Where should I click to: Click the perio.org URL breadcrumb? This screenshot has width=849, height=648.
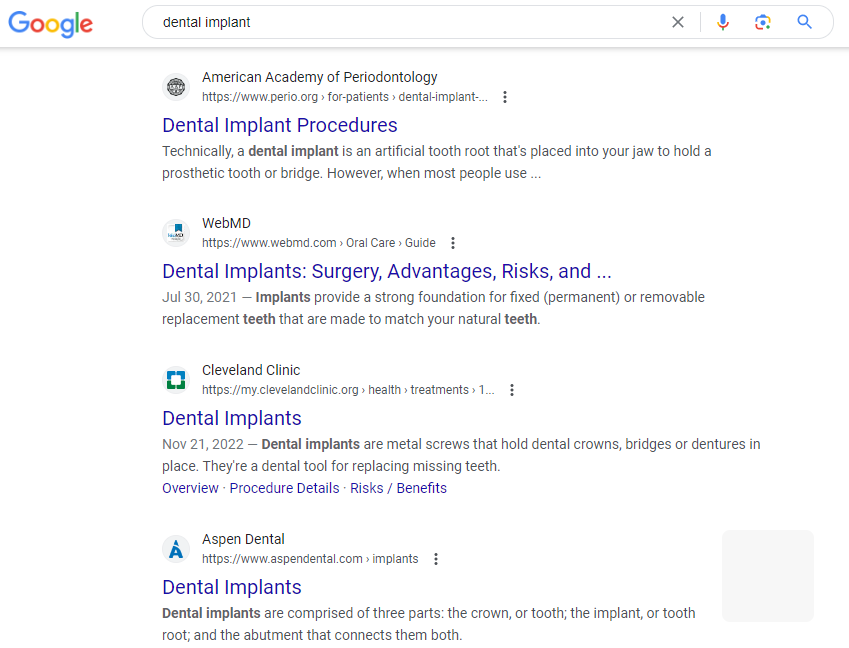coord(344,97)
